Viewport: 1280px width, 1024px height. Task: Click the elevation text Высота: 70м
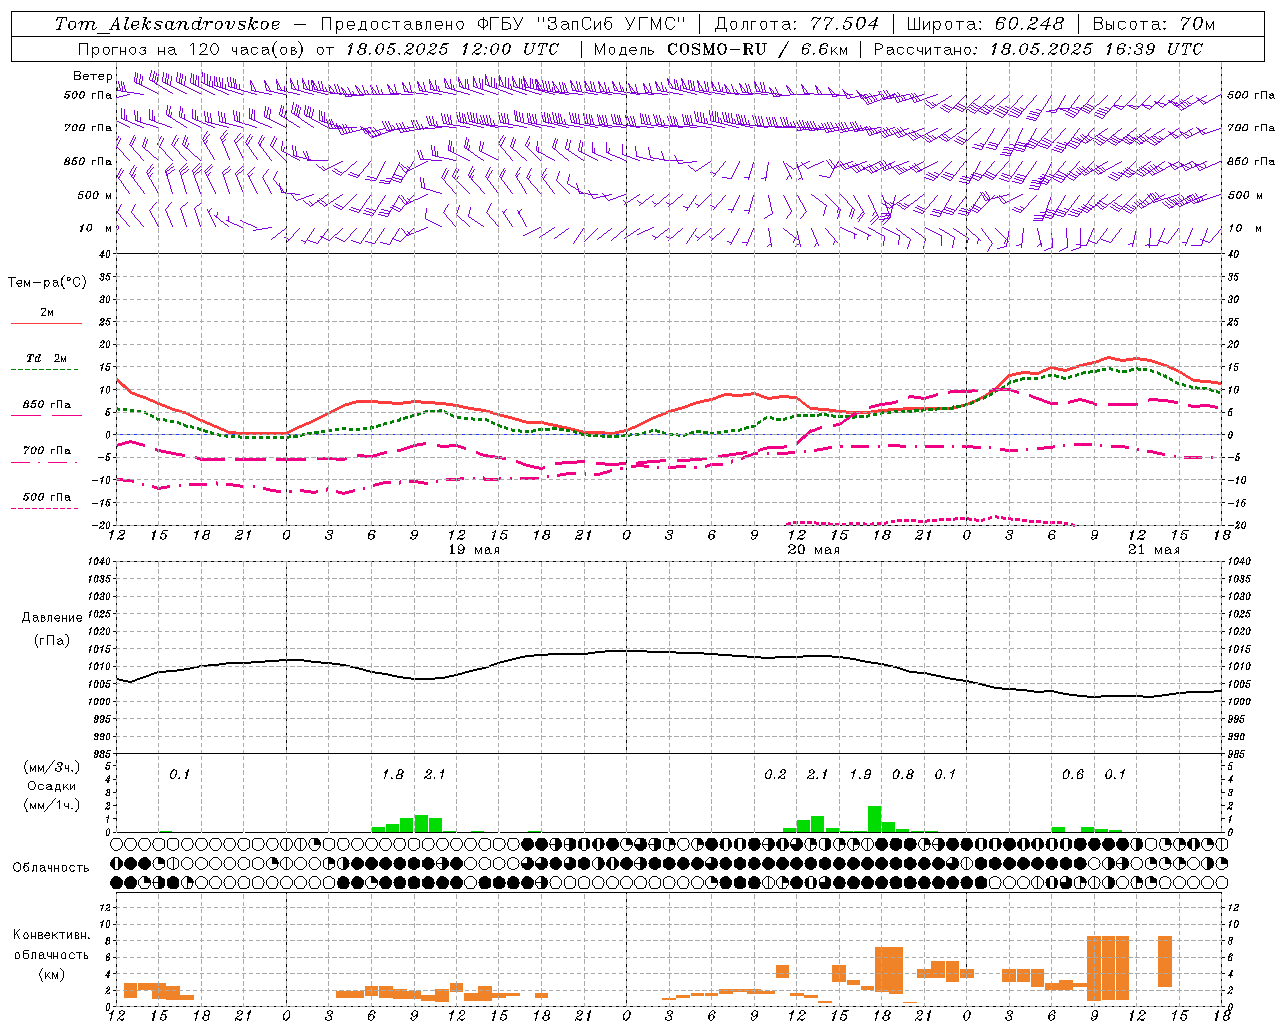(1154, 24)
